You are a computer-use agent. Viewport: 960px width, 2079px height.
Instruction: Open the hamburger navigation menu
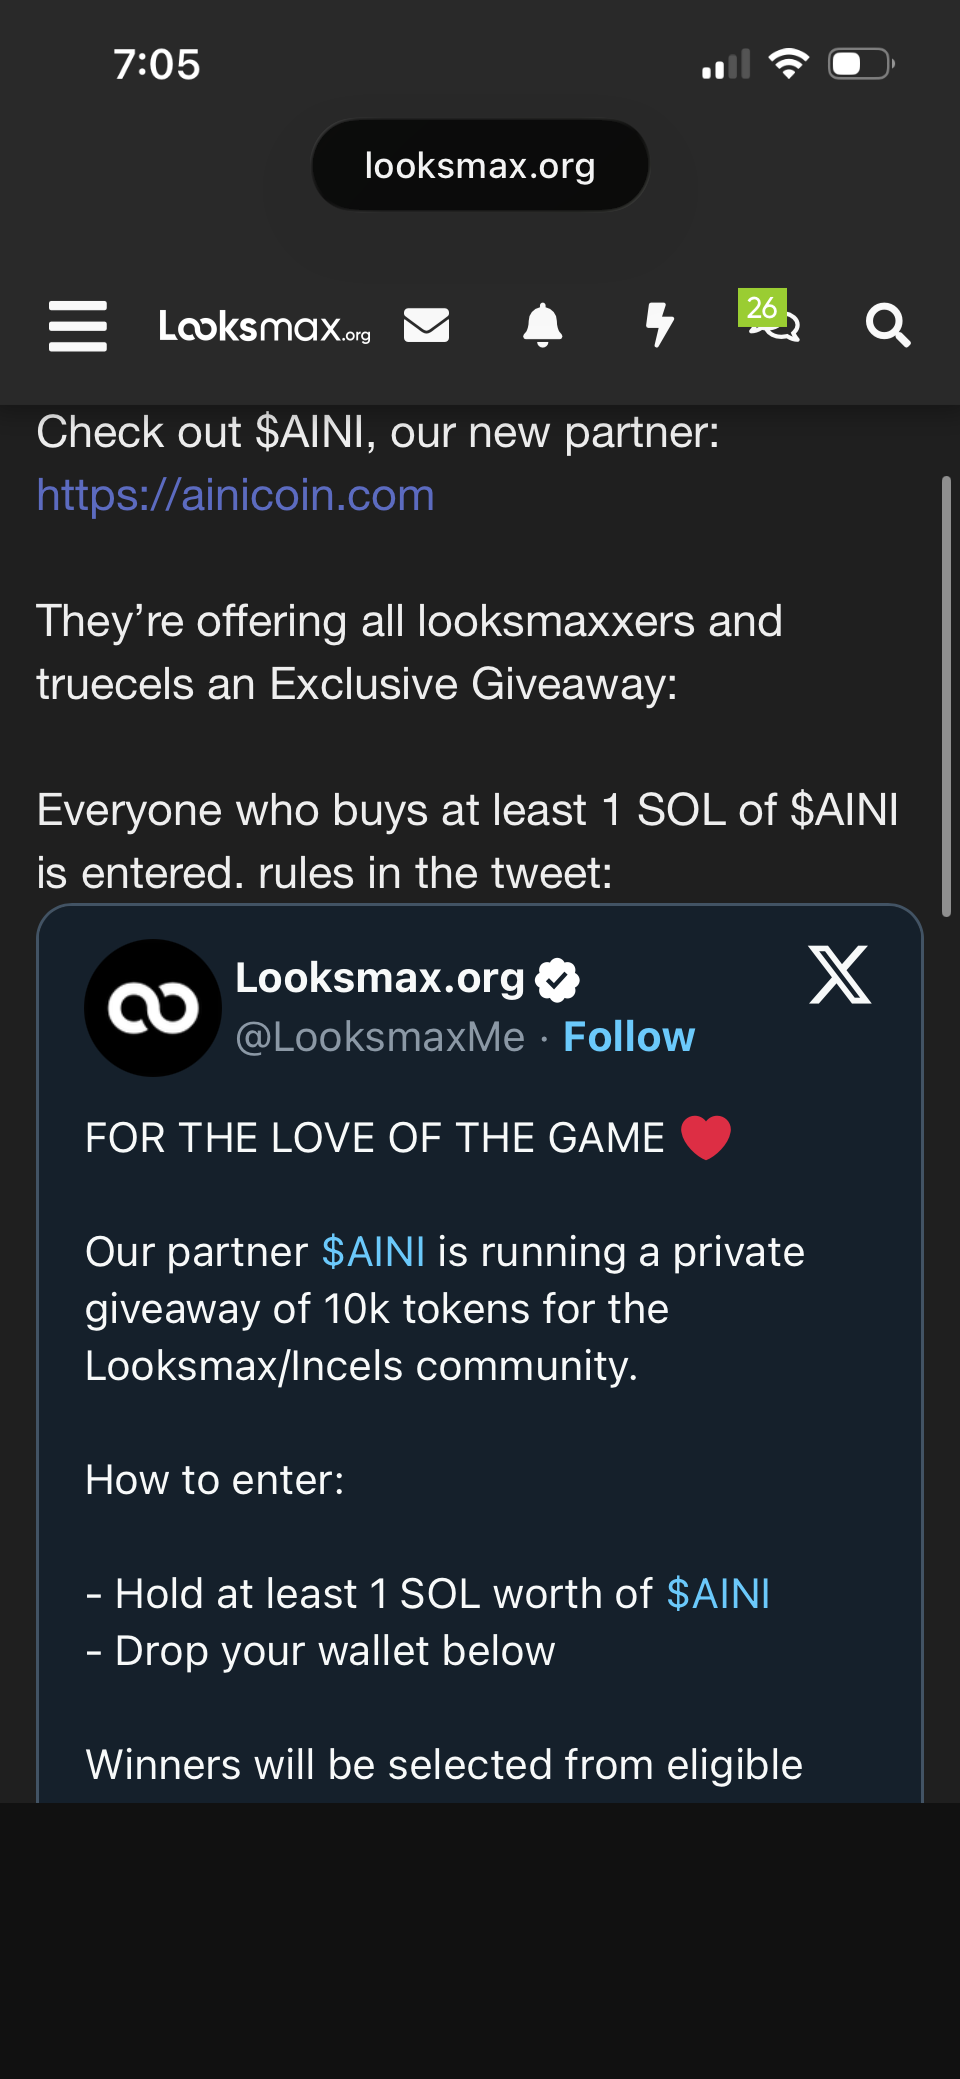(78, 326)
